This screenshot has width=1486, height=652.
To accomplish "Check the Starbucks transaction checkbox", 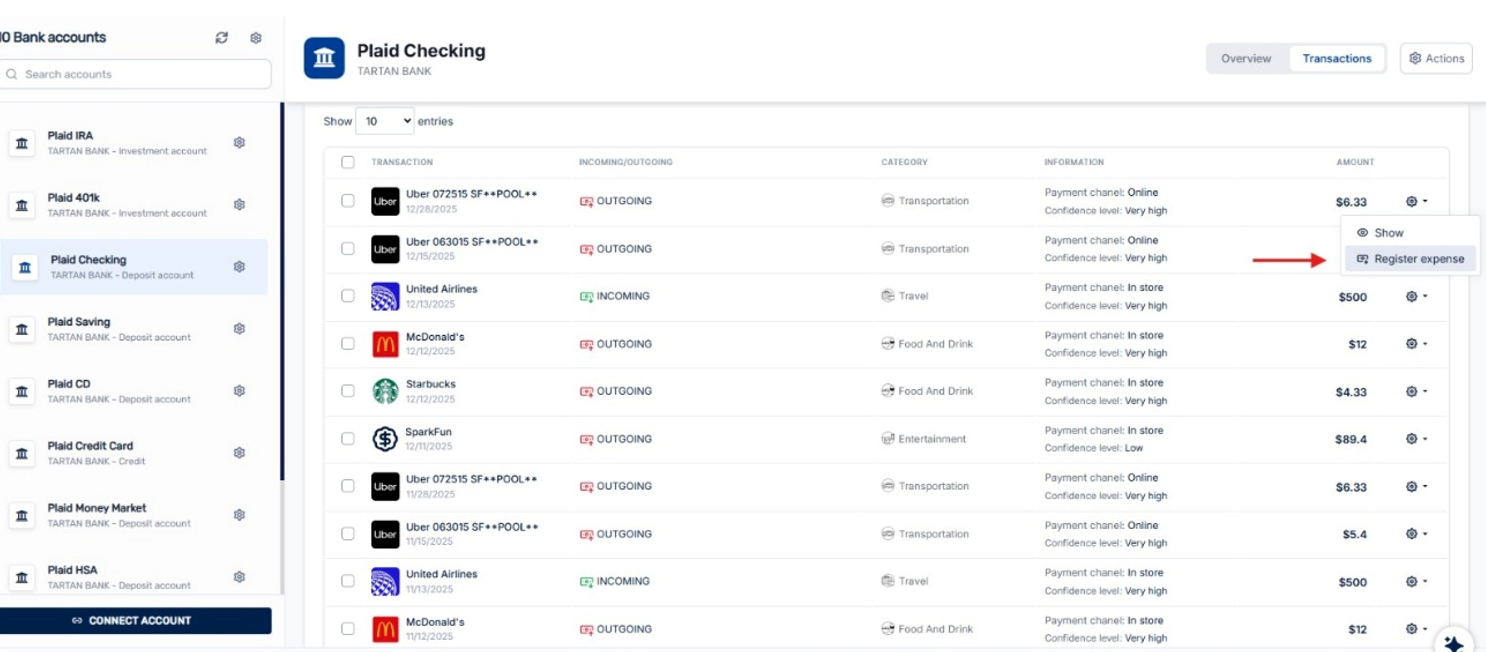I will coord(348,391).
